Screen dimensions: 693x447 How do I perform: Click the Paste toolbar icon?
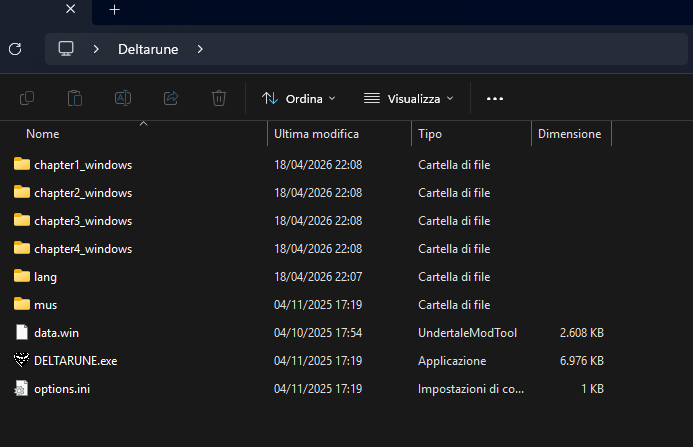[x=75, y=98]
